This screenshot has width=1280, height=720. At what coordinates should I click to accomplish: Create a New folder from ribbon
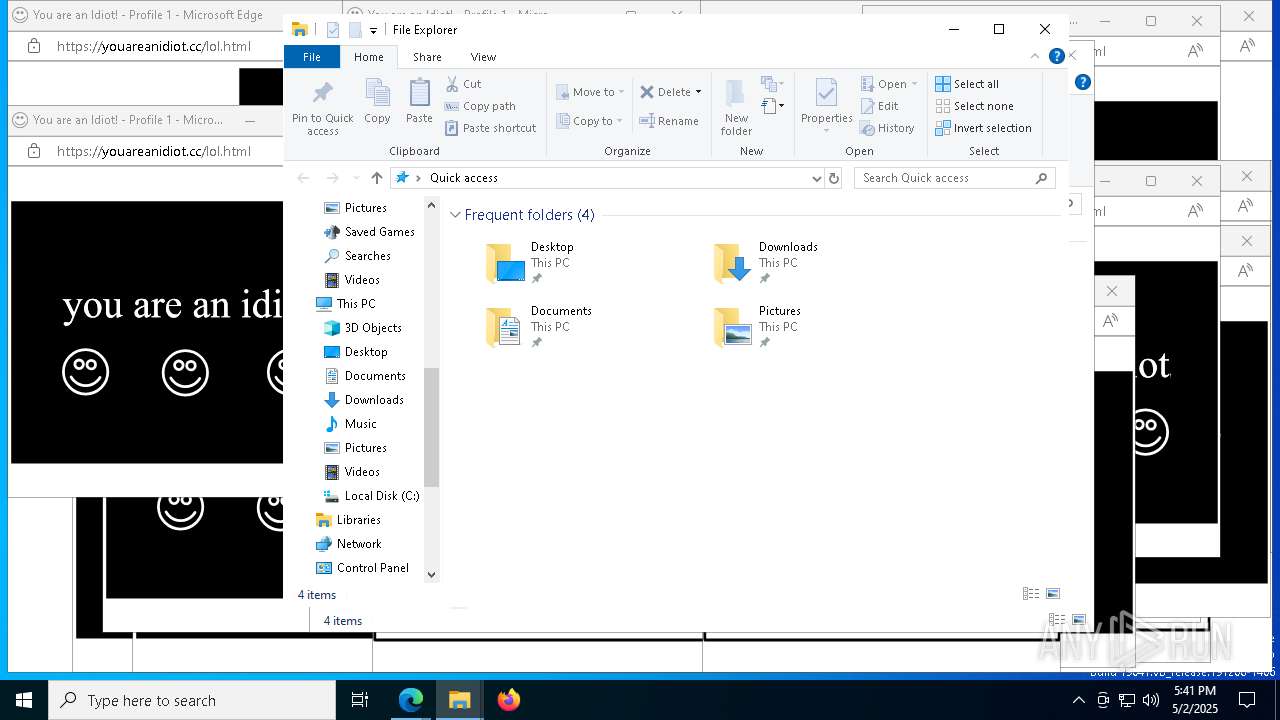click(x=736, y=108)
